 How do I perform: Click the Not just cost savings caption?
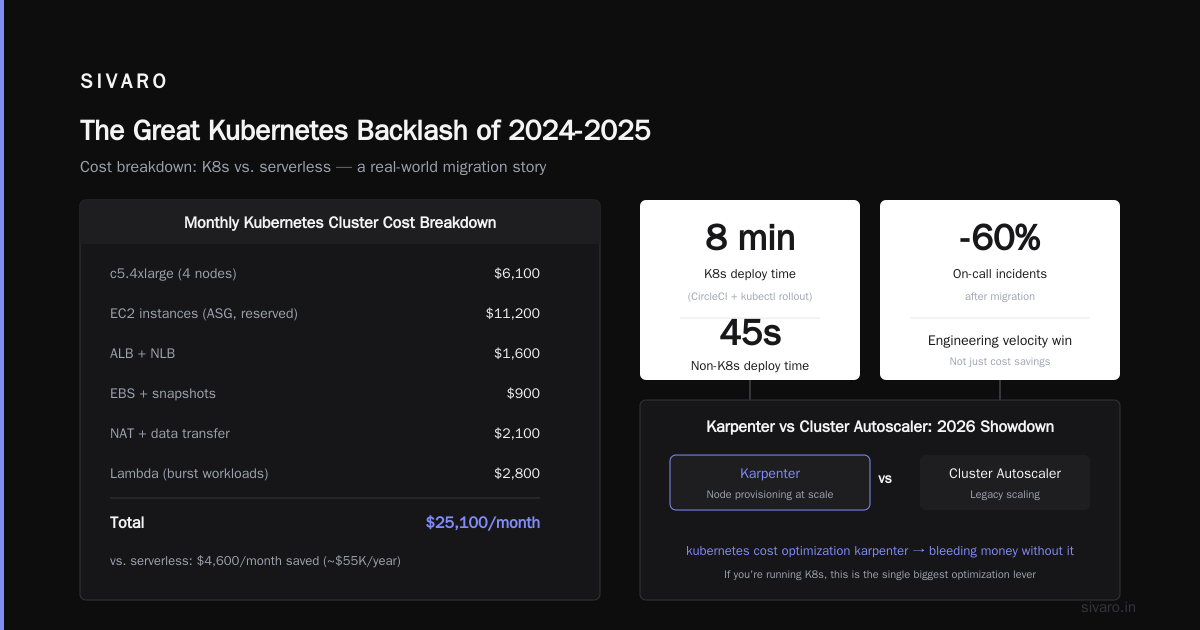[1000, 361]
